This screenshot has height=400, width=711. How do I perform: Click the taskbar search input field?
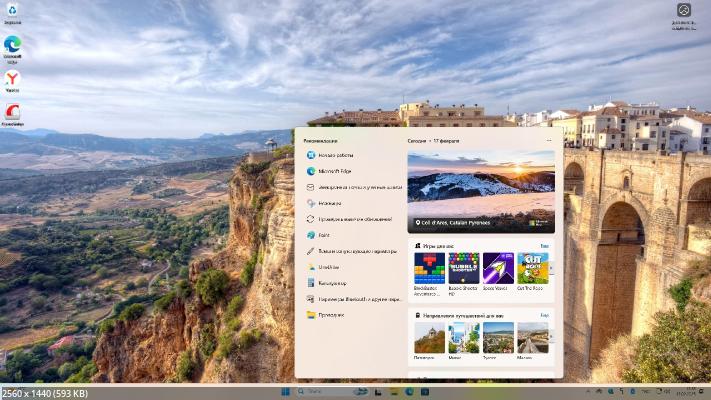[332, 391]
